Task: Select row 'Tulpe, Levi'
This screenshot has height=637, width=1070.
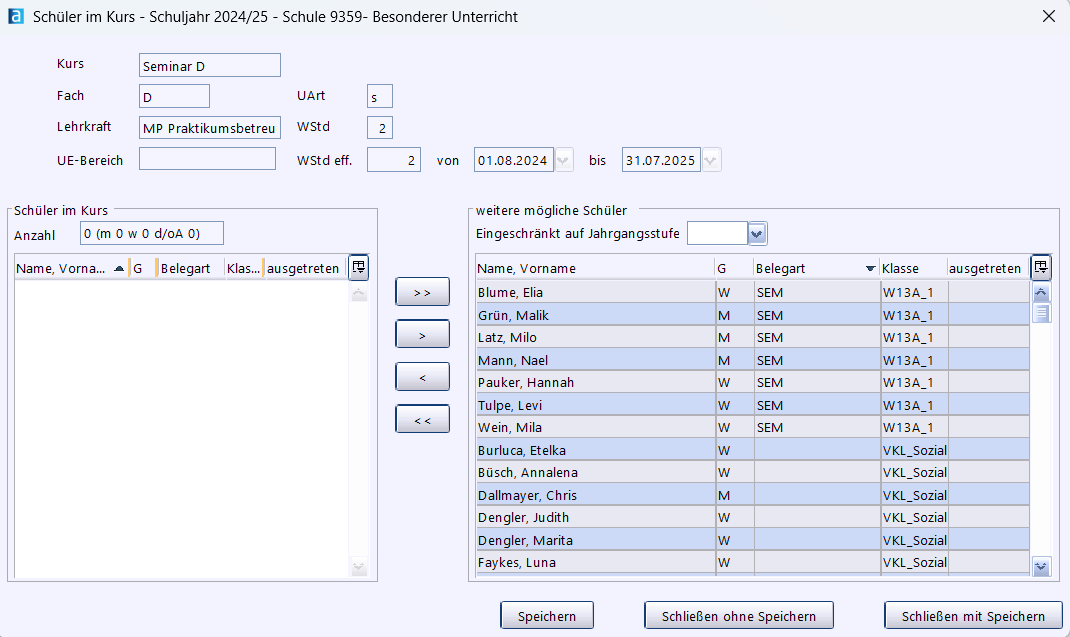Action: click(x=752, y=405)
